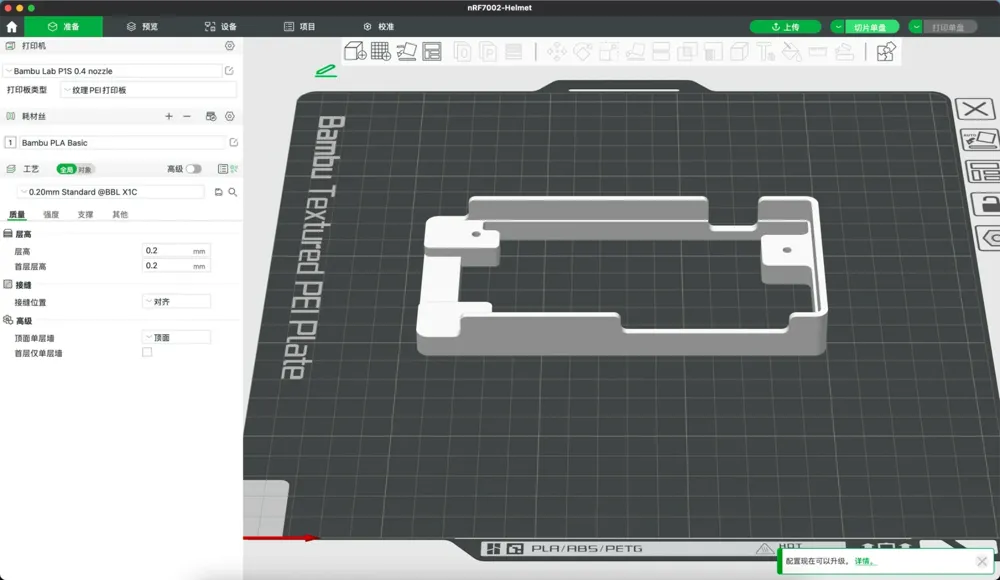Click the compare presets icon
Image resolution: width=1000 pixels, height=580 pixels.
tap(234, 169)
